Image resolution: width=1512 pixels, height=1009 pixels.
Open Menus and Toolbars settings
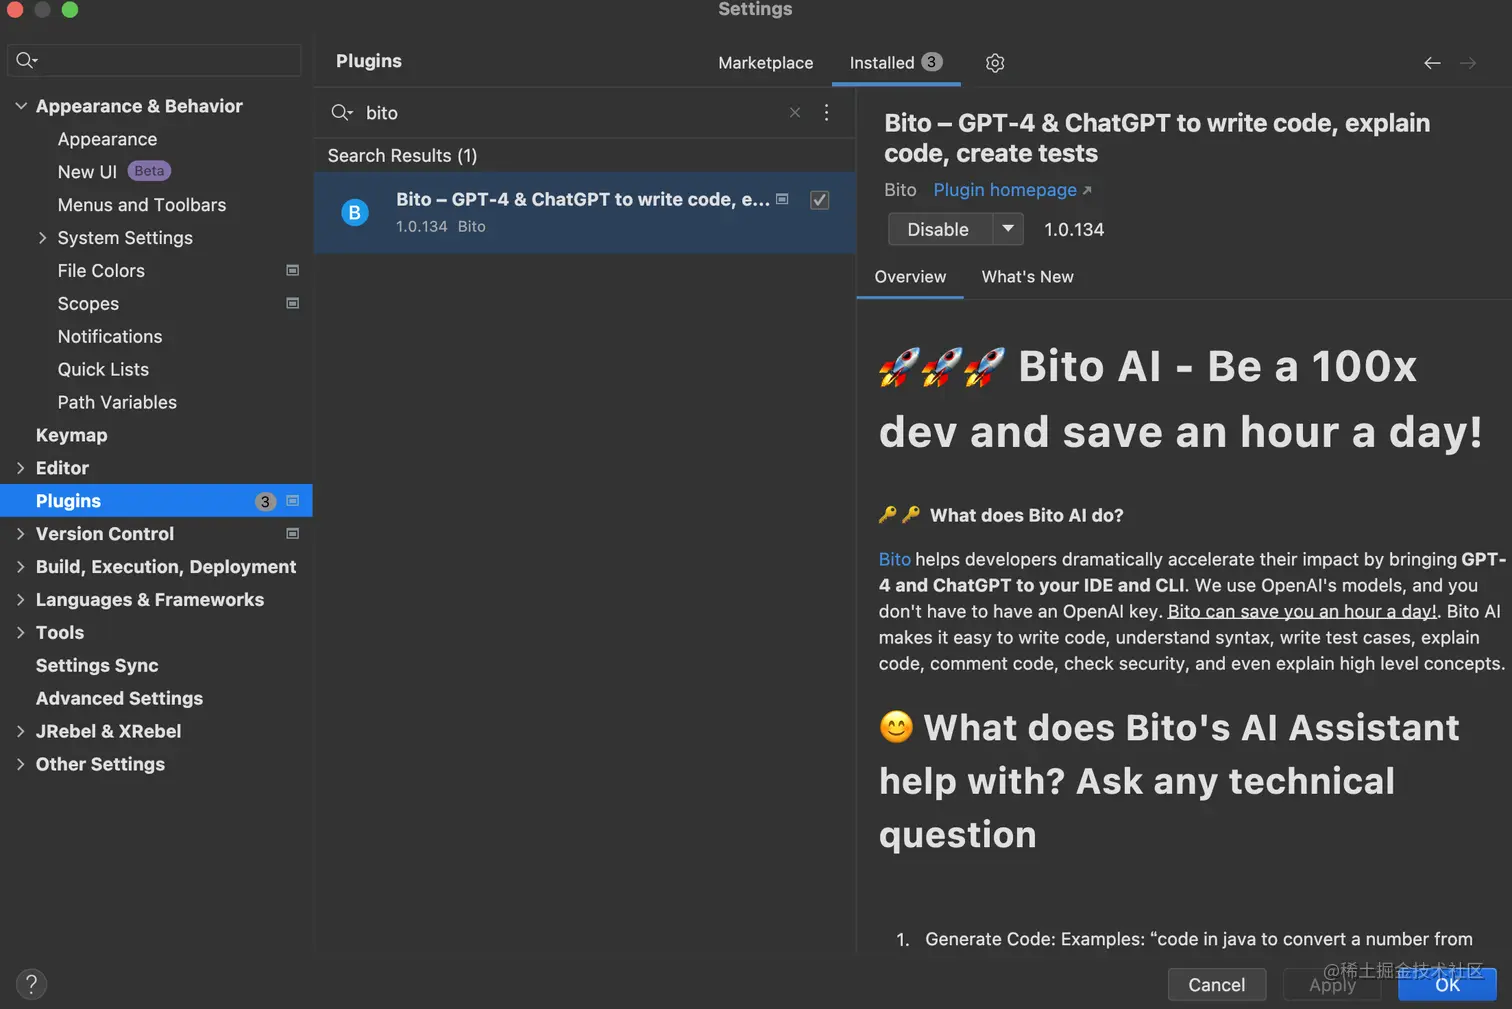[142, 205]
